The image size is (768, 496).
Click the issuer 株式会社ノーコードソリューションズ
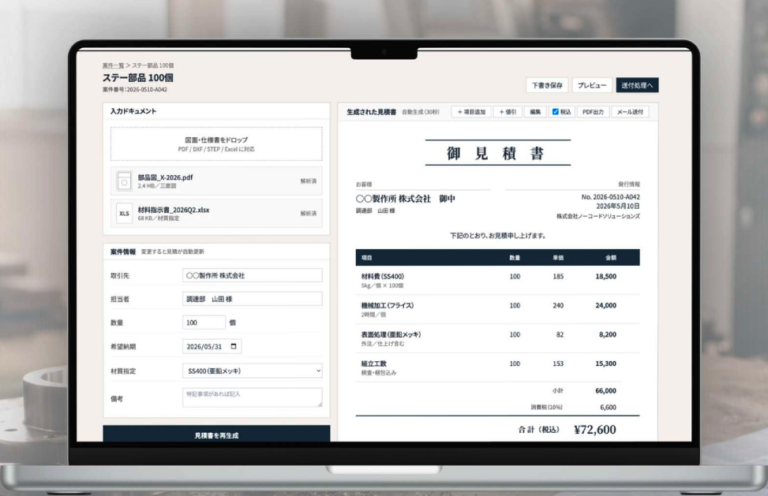coord(598,216)
